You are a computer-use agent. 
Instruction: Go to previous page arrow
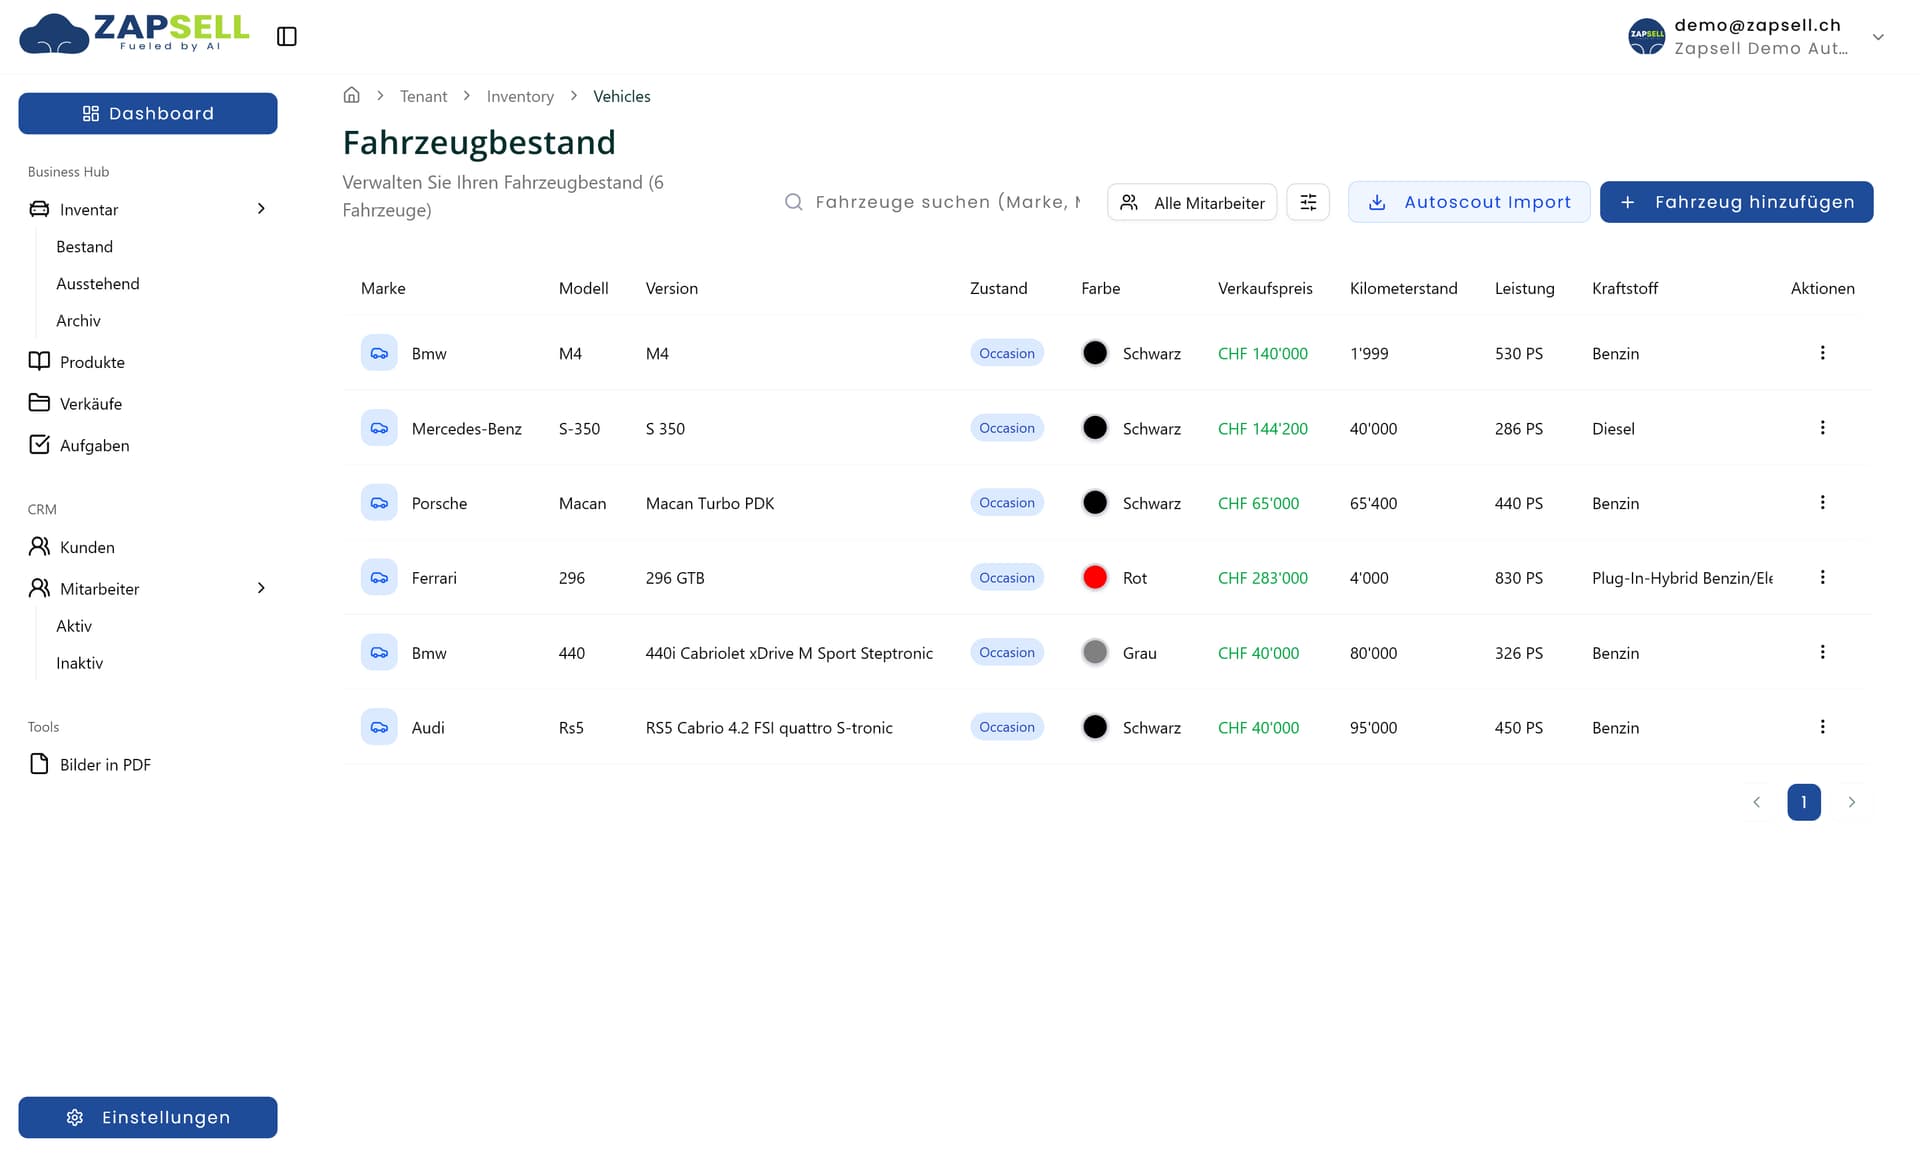tap(1756, 802)
